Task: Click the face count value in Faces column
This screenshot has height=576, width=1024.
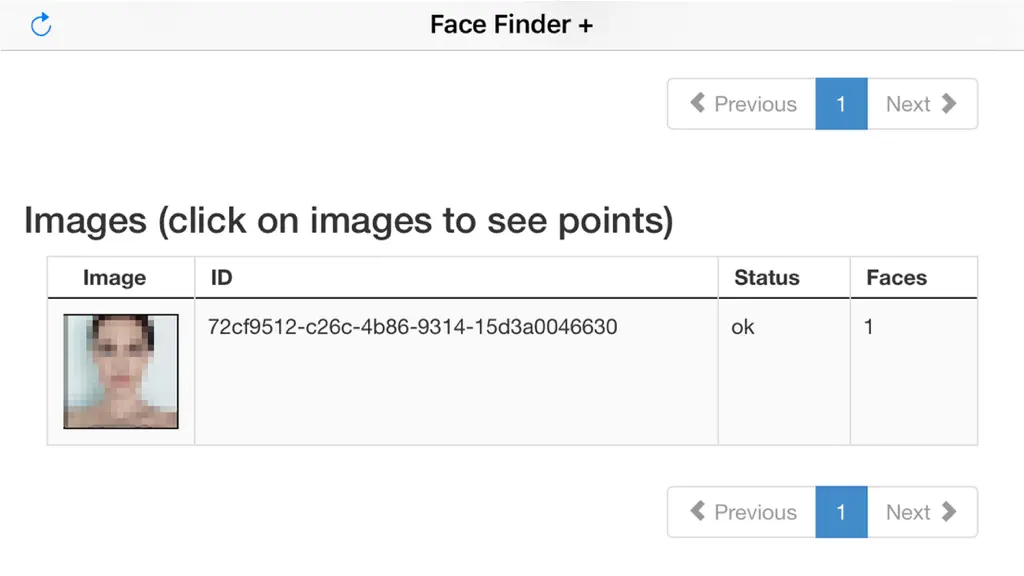Action: 869,327
